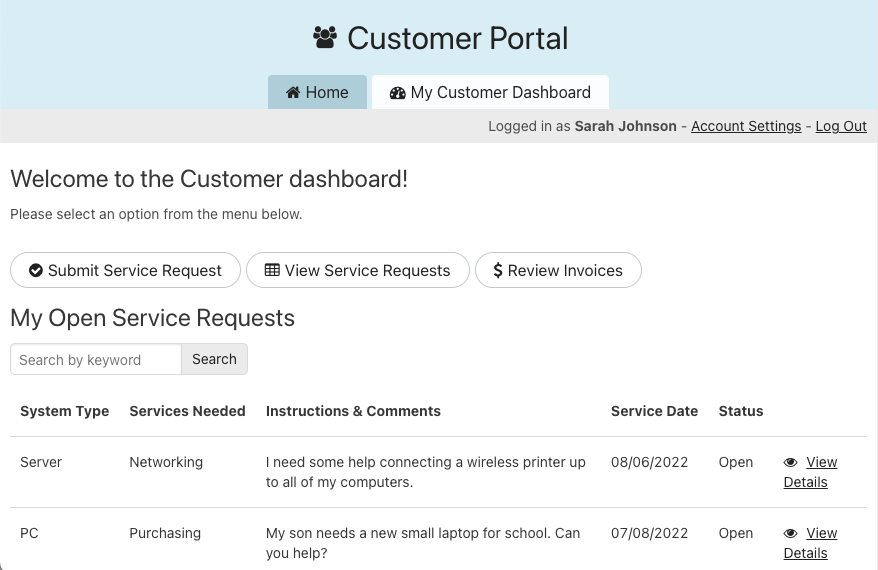Image resolution: width=878 pixels, height=570 pixels.
Task: Click the Service Date column header
Action: pyautogui.click(x=654, y=411)
